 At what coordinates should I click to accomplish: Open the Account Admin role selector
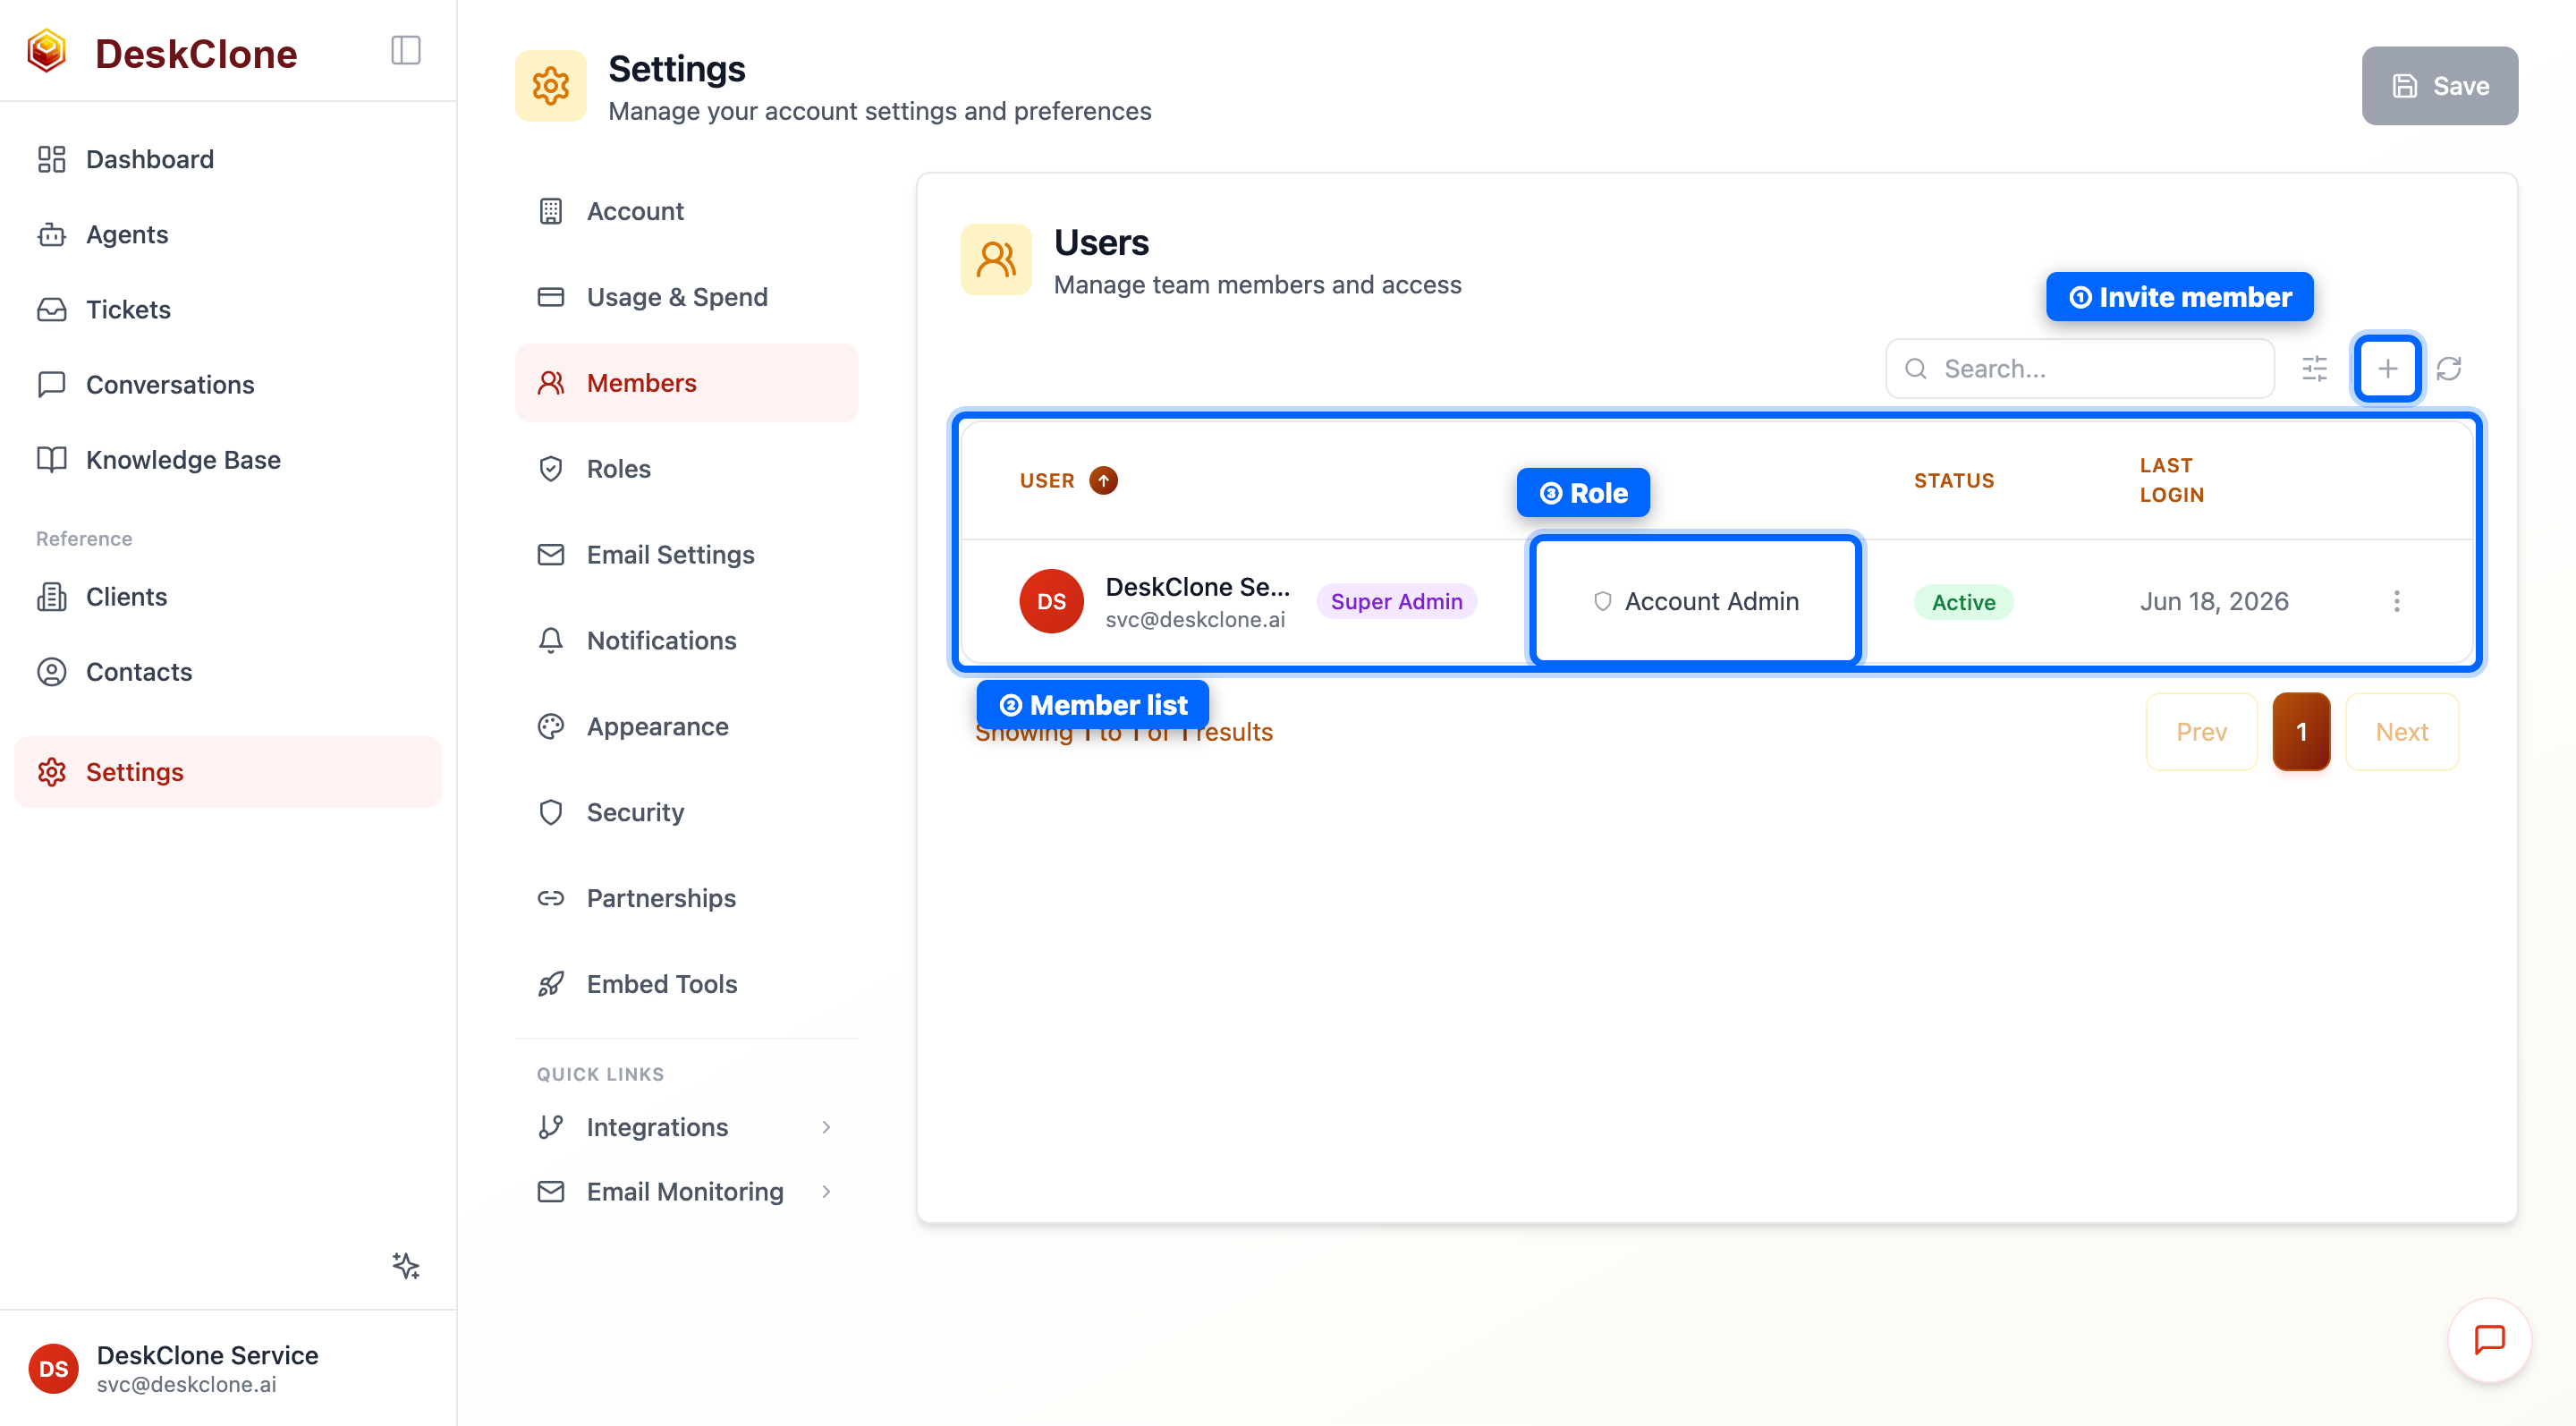(1695, 601)
